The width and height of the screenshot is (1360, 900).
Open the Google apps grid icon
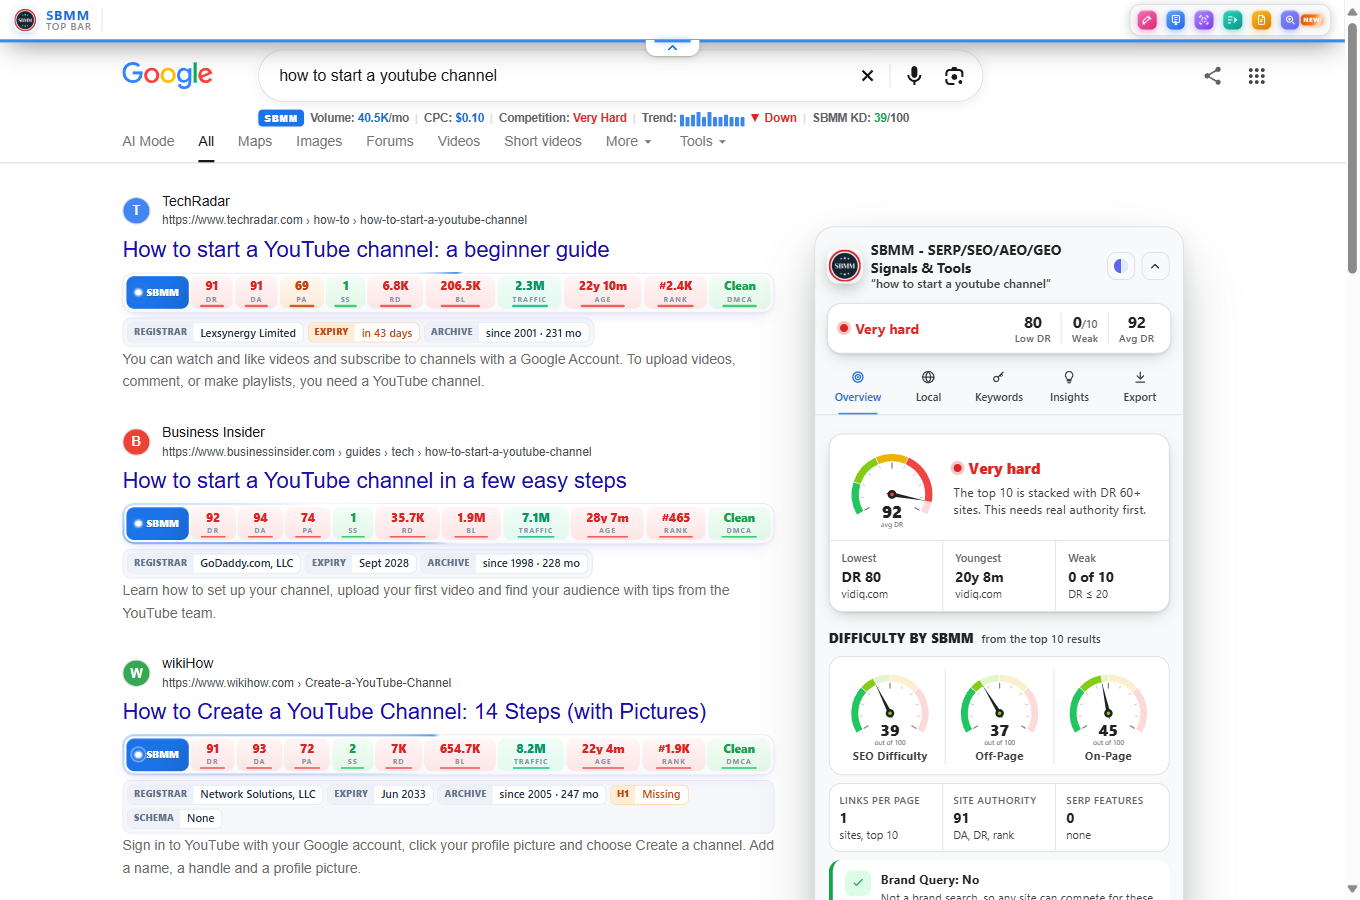coord(1257,76)
